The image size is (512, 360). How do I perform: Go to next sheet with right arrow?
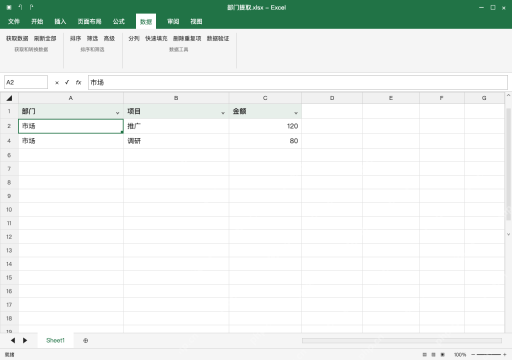25,340
